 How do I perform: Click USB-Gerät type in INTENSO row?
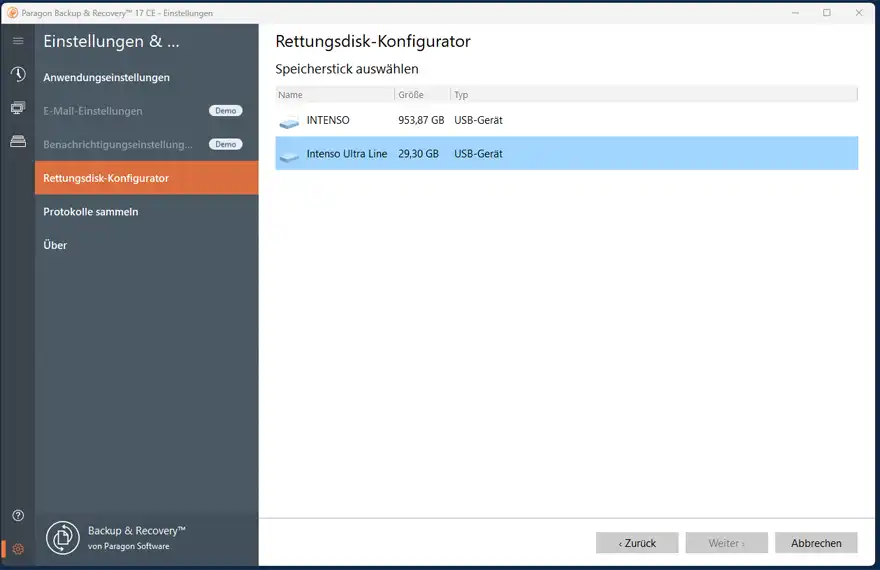478,120
